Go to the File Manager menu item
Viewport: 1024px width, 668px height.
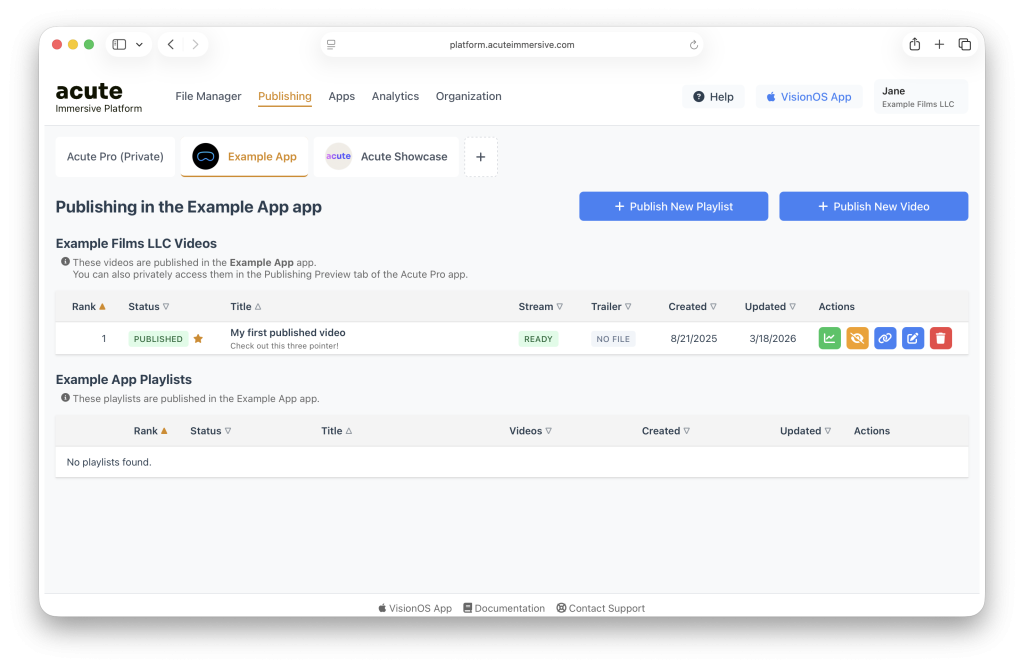coord(208,97)
